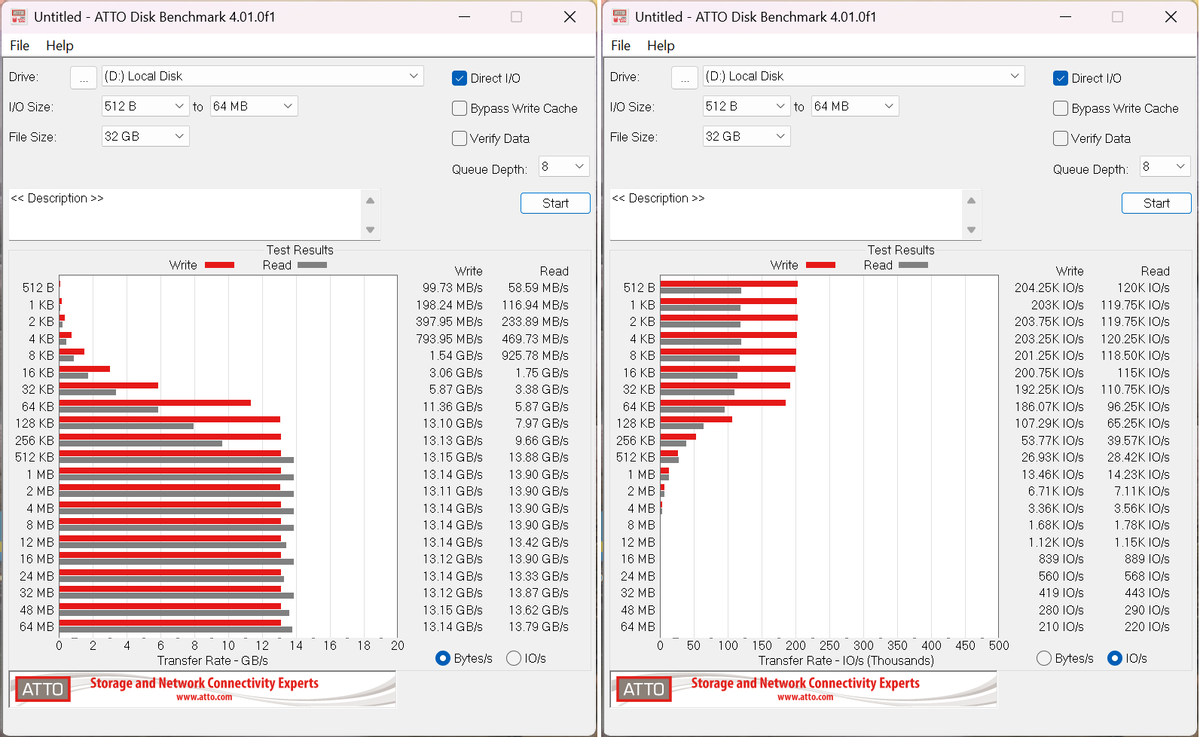Uncheck Direct I/O in the GB/s results window
1200x737 pixels.
460,78
